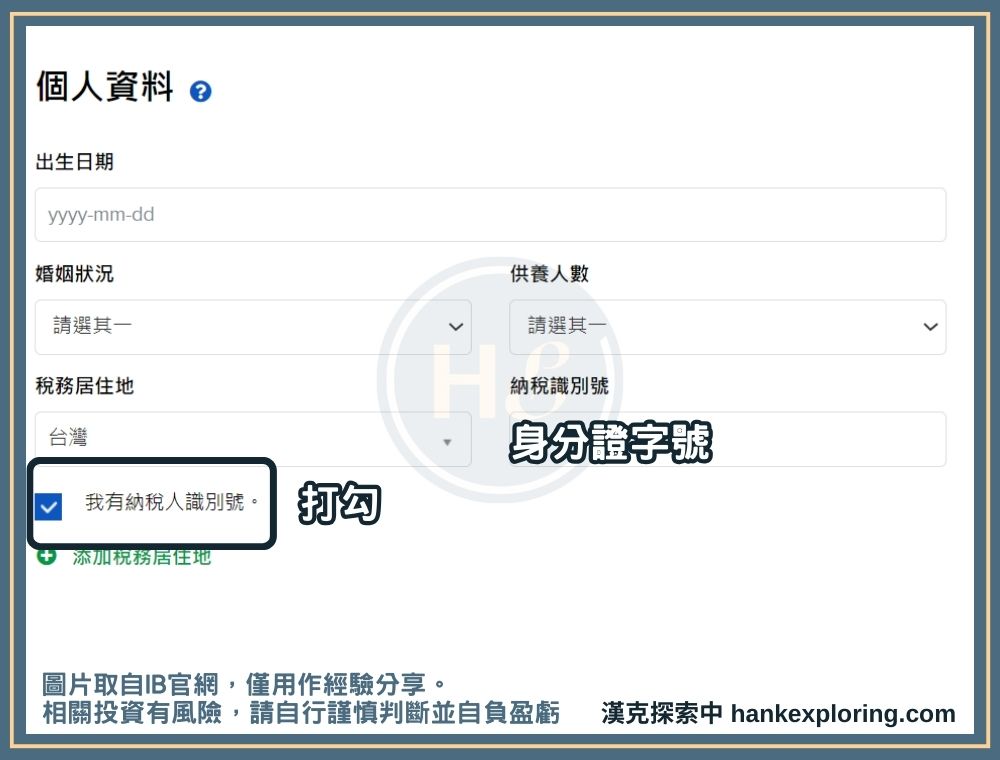Click the green plus icon to add tax residency

pos(47,557)
